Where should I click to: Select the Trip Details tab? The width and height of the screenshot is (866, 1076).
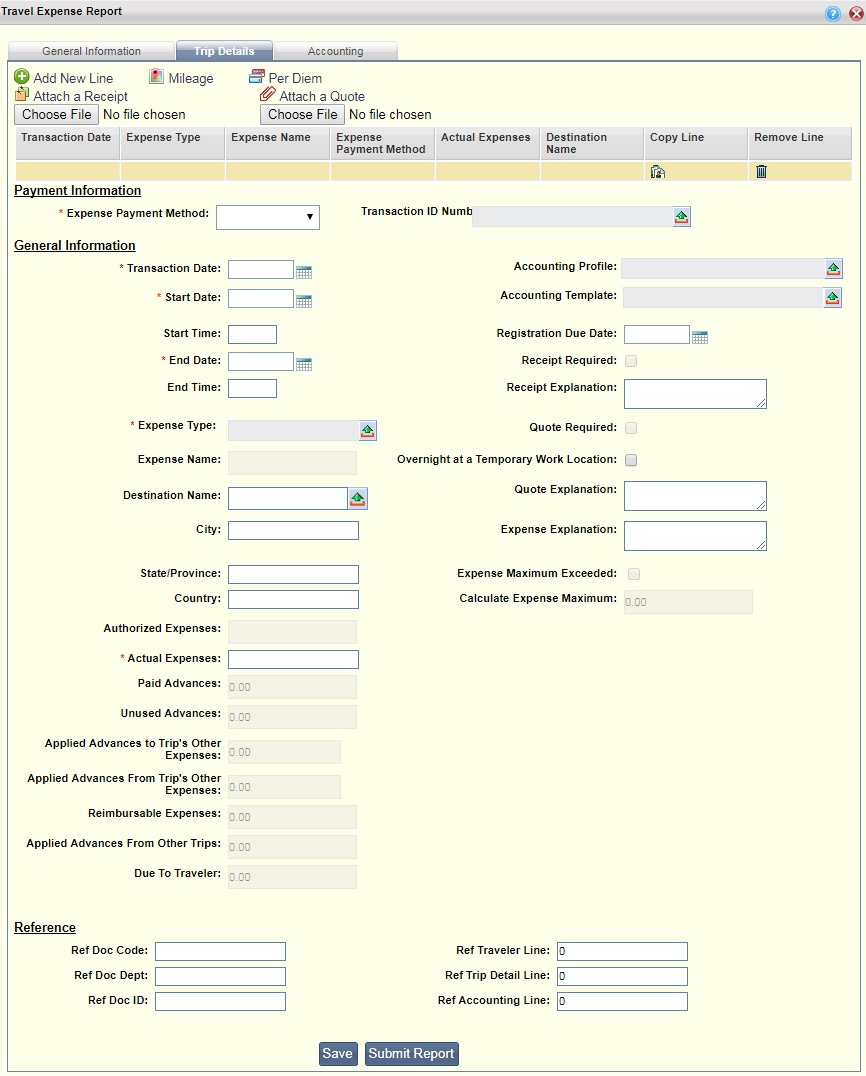point(224,51)
